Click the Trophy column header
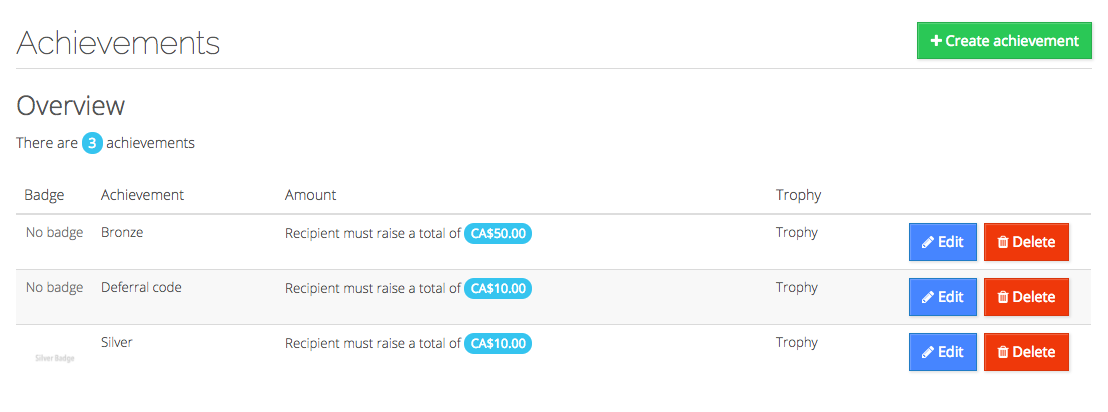1108x412 pixels. point(798,195)
